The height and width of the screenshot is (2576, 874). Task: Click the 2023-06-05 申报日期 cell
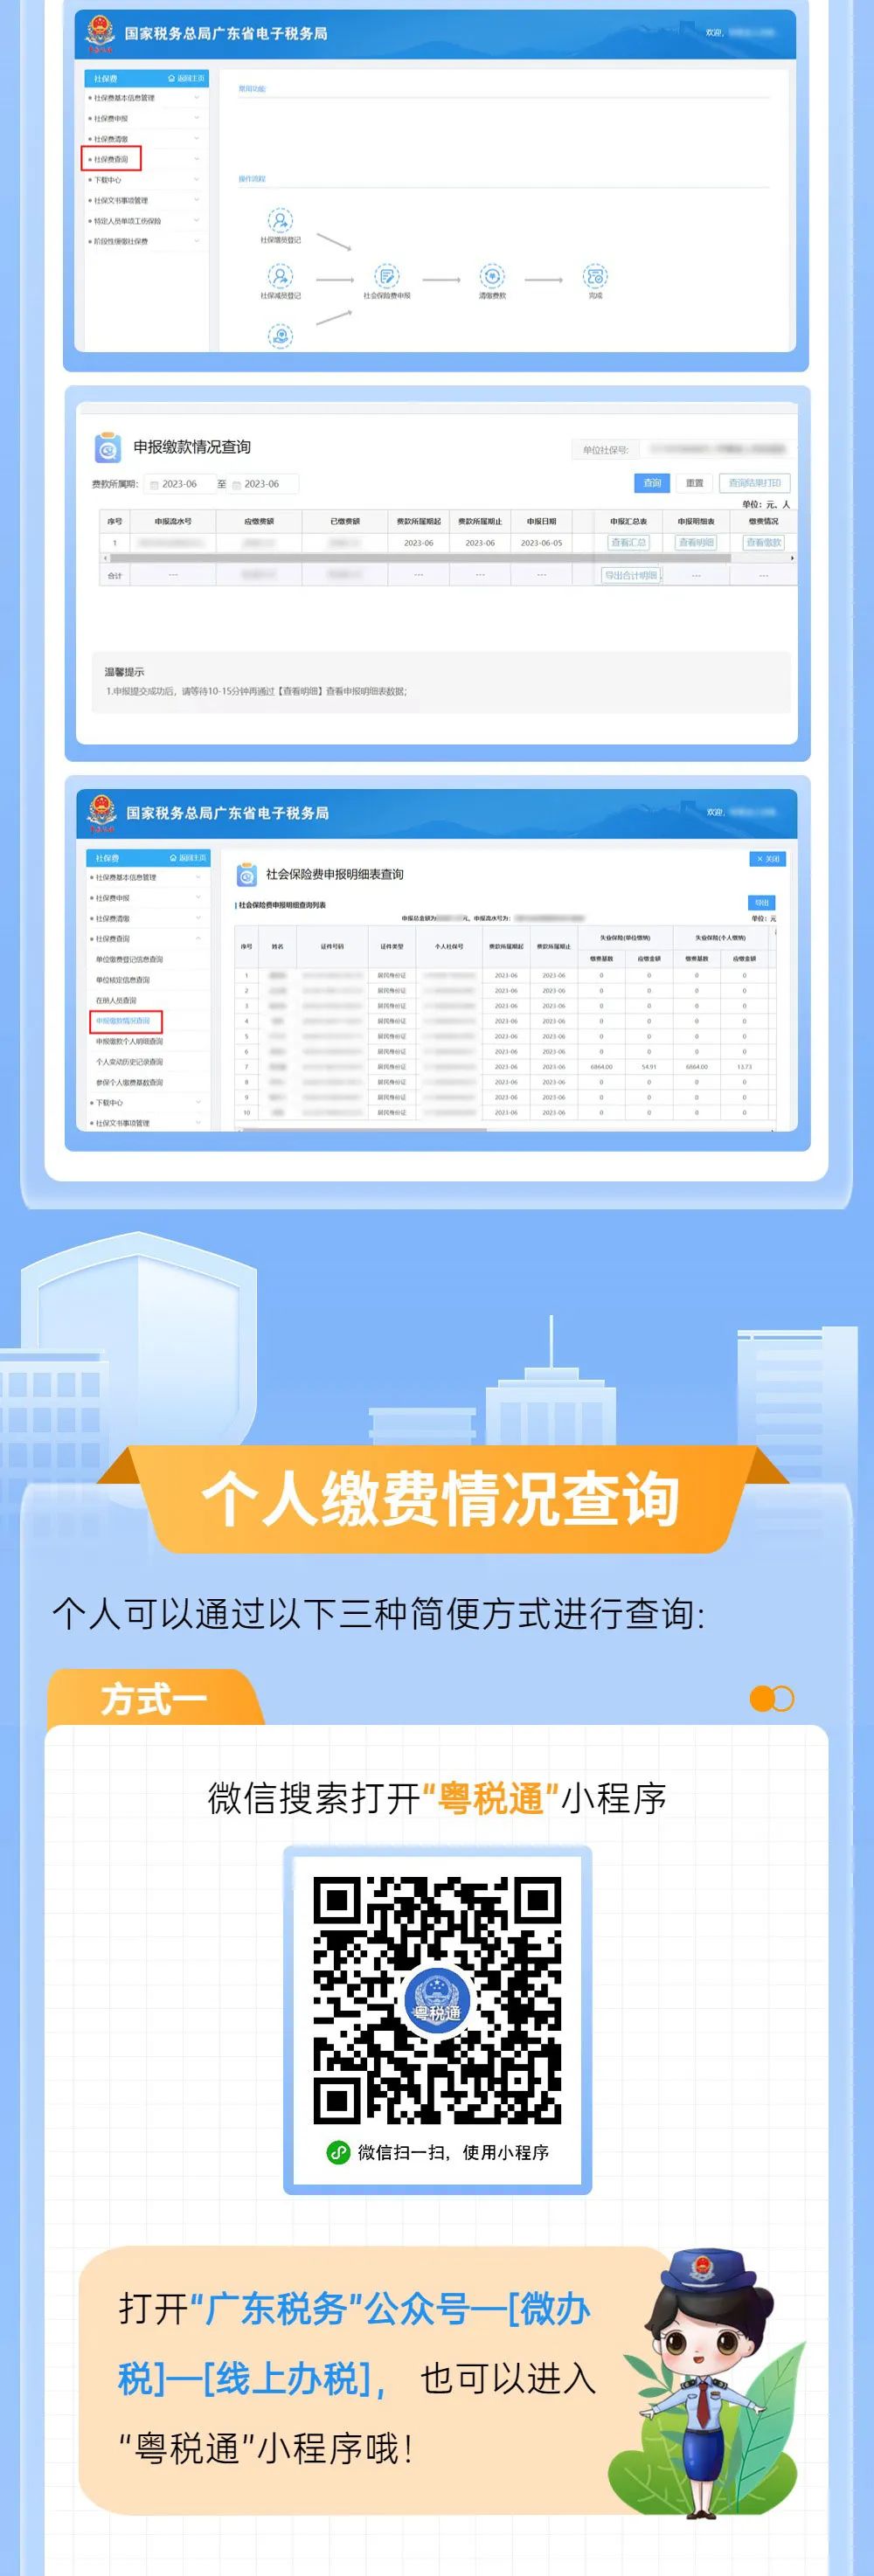541,543
